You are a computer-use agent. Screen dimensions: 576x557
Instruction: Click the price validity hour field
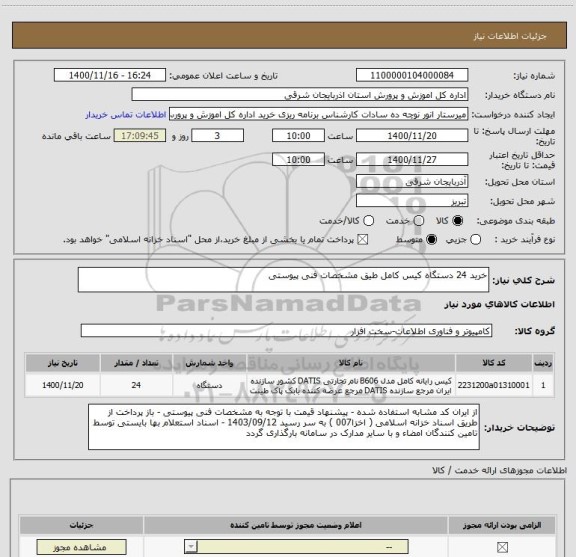pyautogui.click(x=298, y=159)
